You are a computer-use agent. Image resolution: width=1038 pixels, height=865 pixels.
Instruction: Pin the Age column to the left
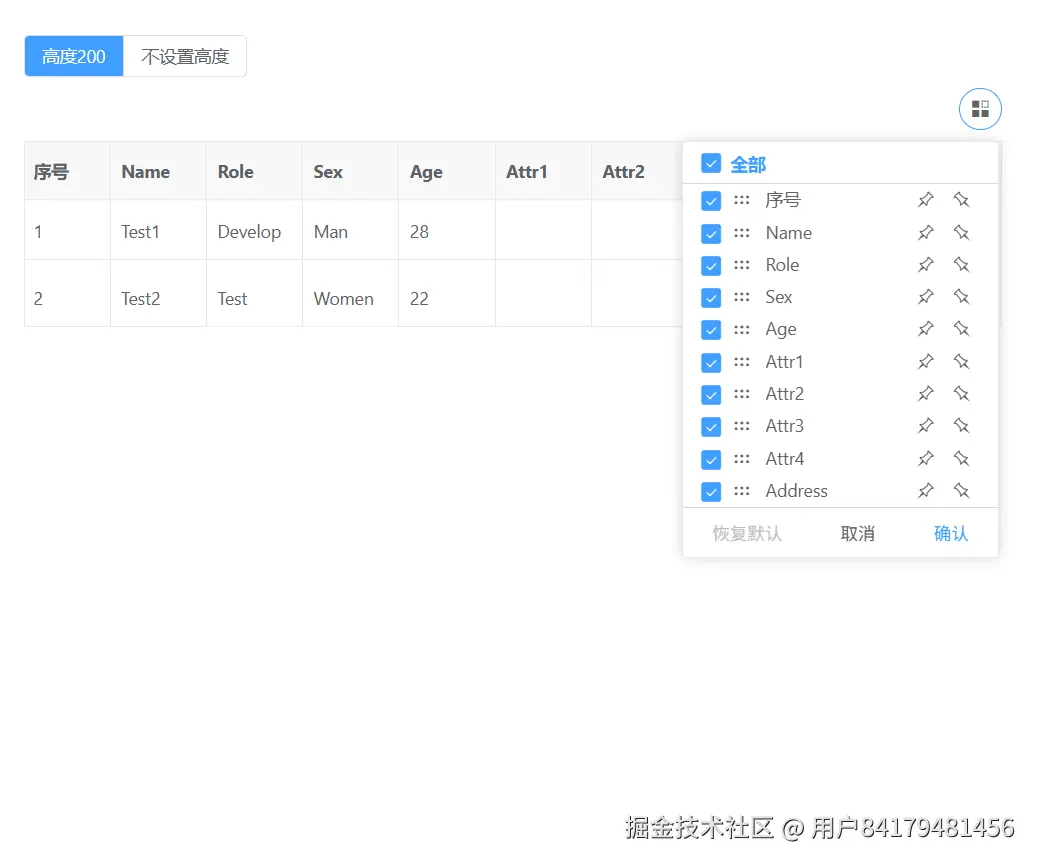click(x=926, y=329)
